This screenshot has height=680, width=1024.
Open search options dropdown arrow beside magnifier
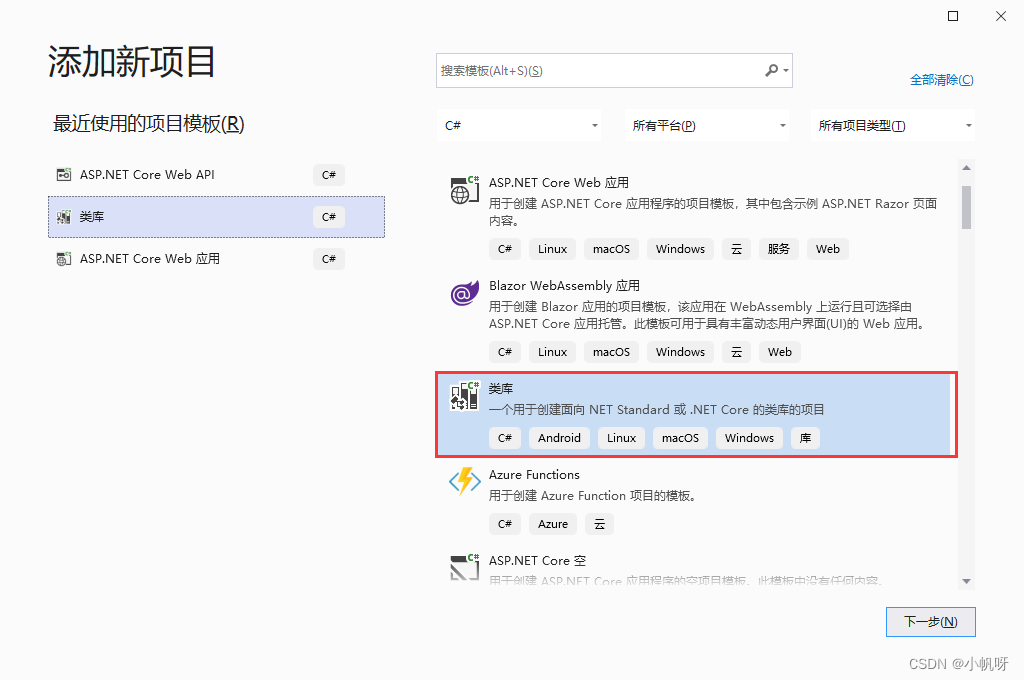[x=786, y=71]
